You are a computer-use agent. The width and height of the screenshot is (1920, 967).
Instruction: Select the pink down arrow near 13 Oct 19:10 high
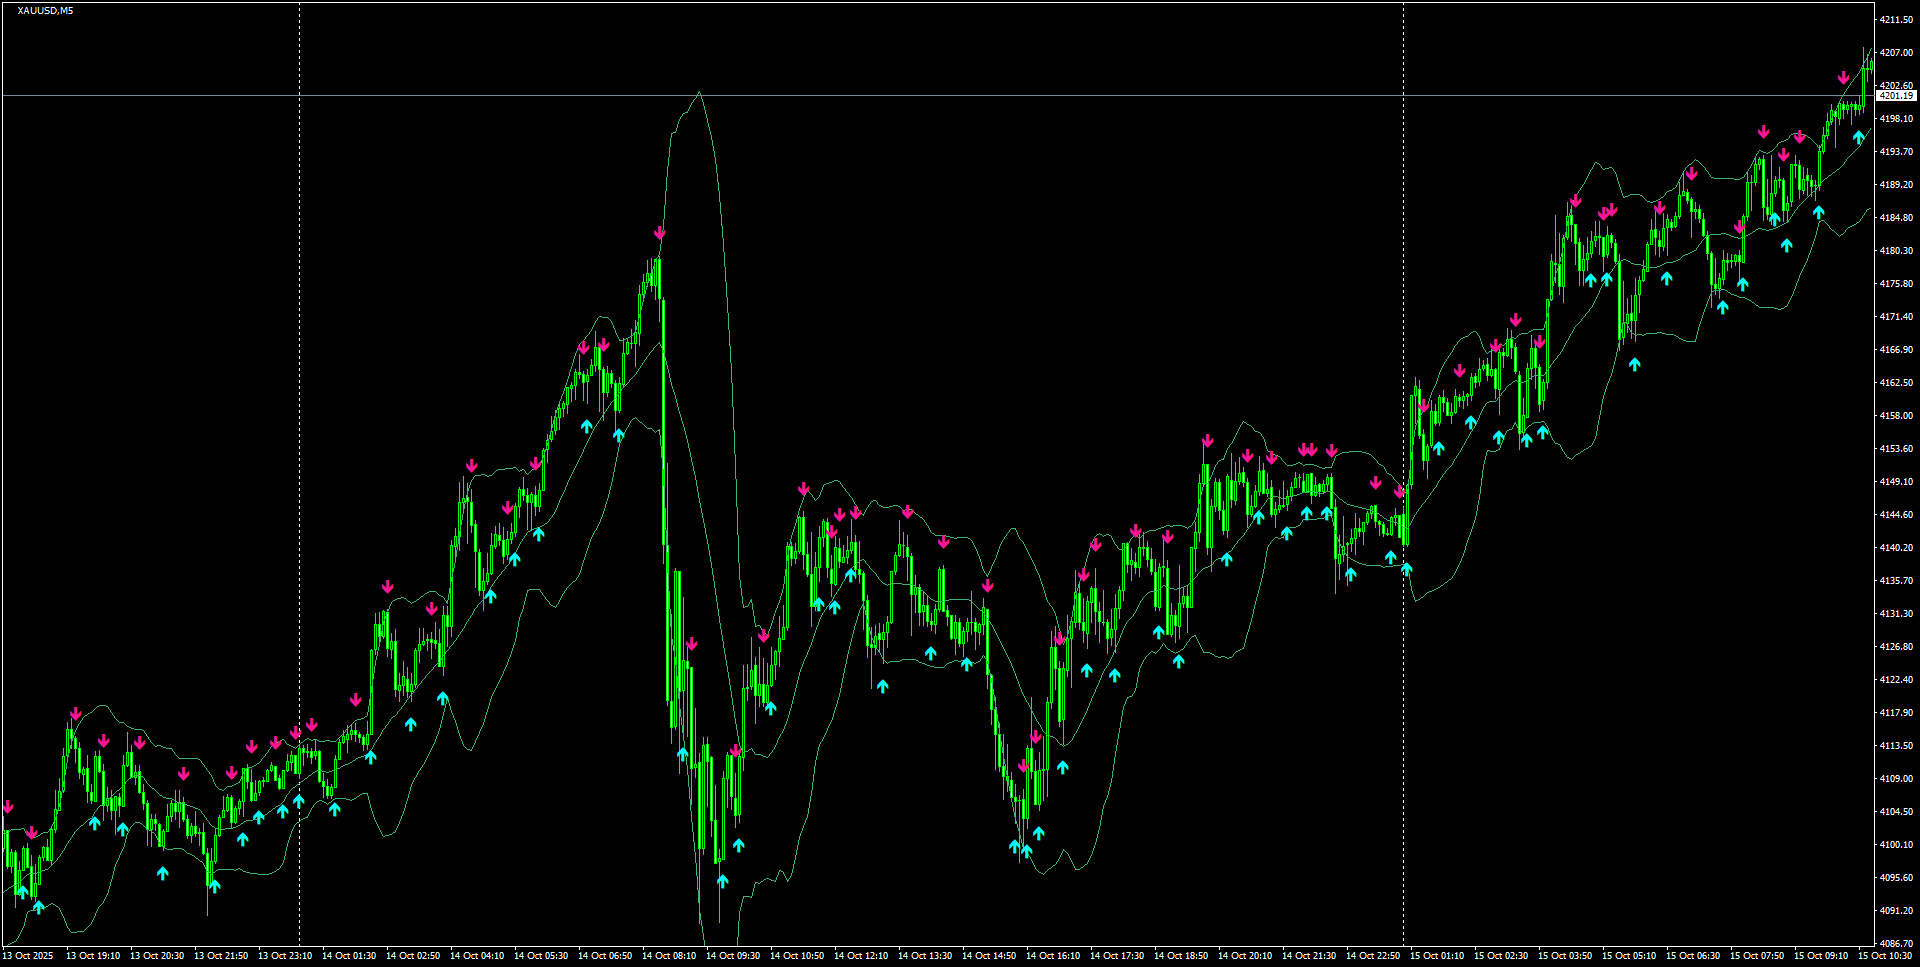click(76, 713)
